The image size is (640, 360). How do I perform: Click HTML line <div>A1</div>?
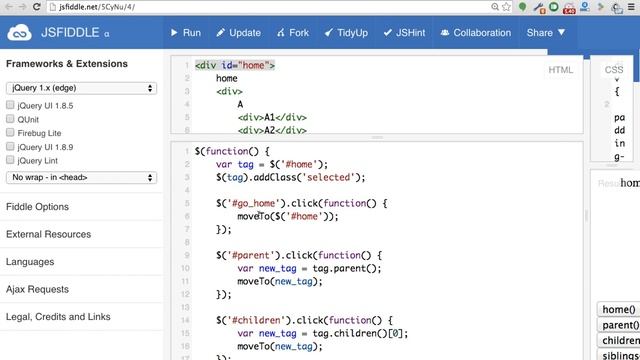click(272, 118)
